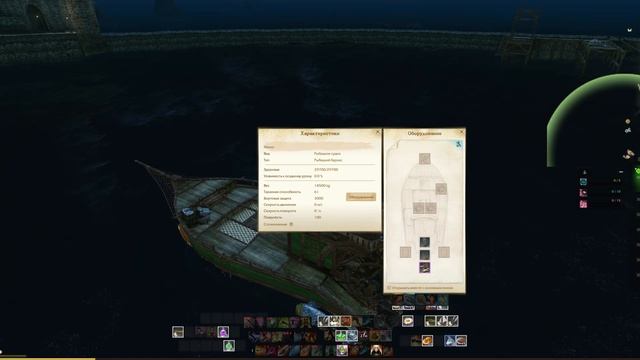Activate the red-orange skill in top hotbar trio
This screenshot has height=360, width=640.
click(x=346, y=321)
